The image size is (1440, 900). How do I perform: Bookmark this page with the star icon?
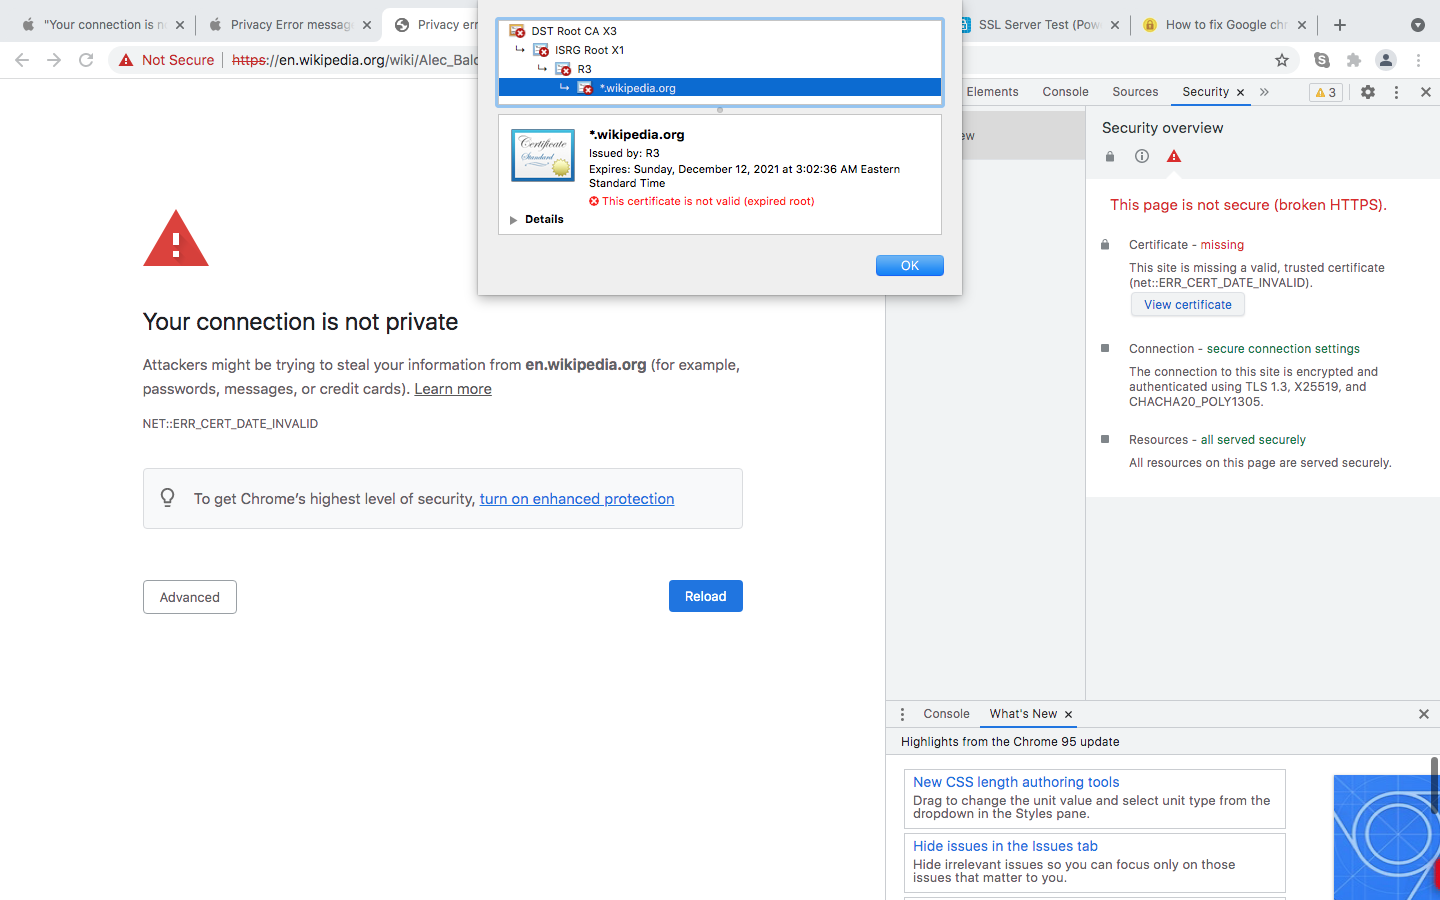[1282, 60]
